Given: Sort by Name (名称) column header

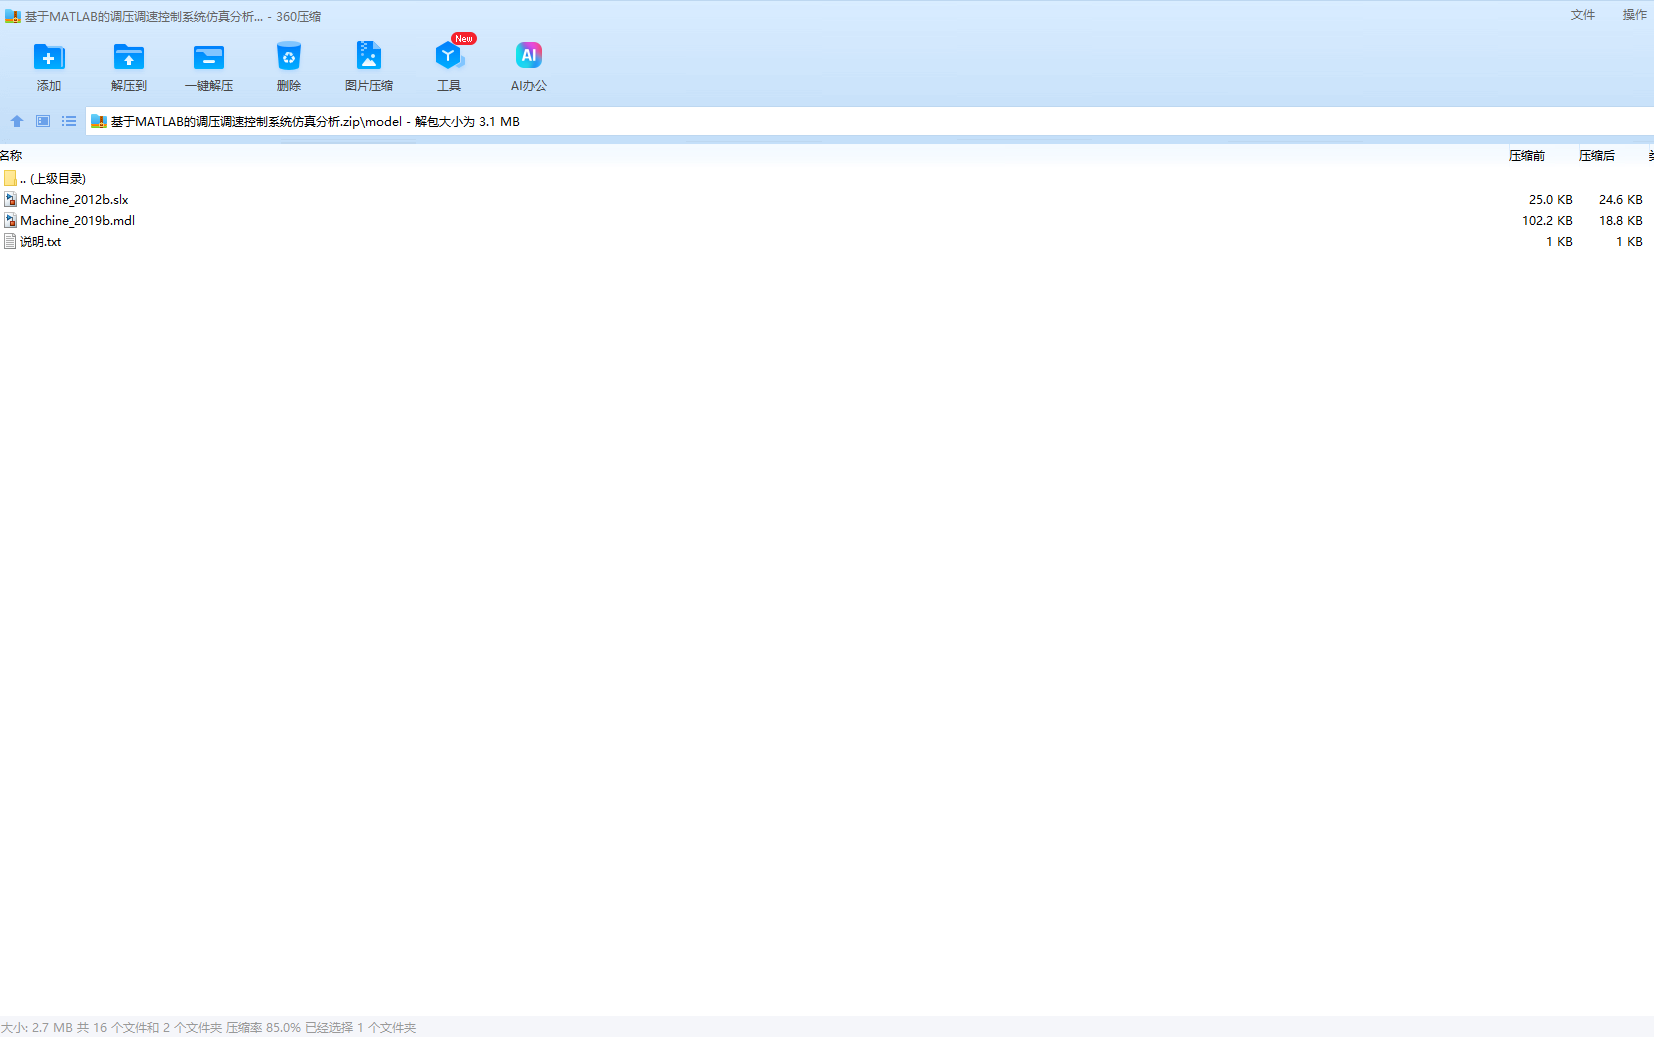Looking at the screenshot, I should pos(11,156).
